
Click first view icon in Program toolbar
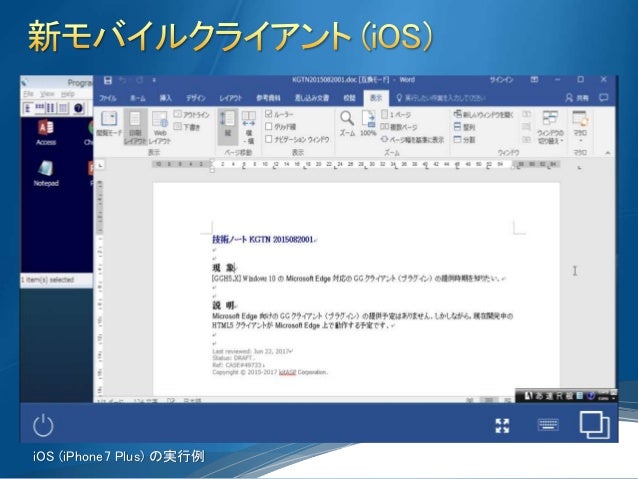28,108
